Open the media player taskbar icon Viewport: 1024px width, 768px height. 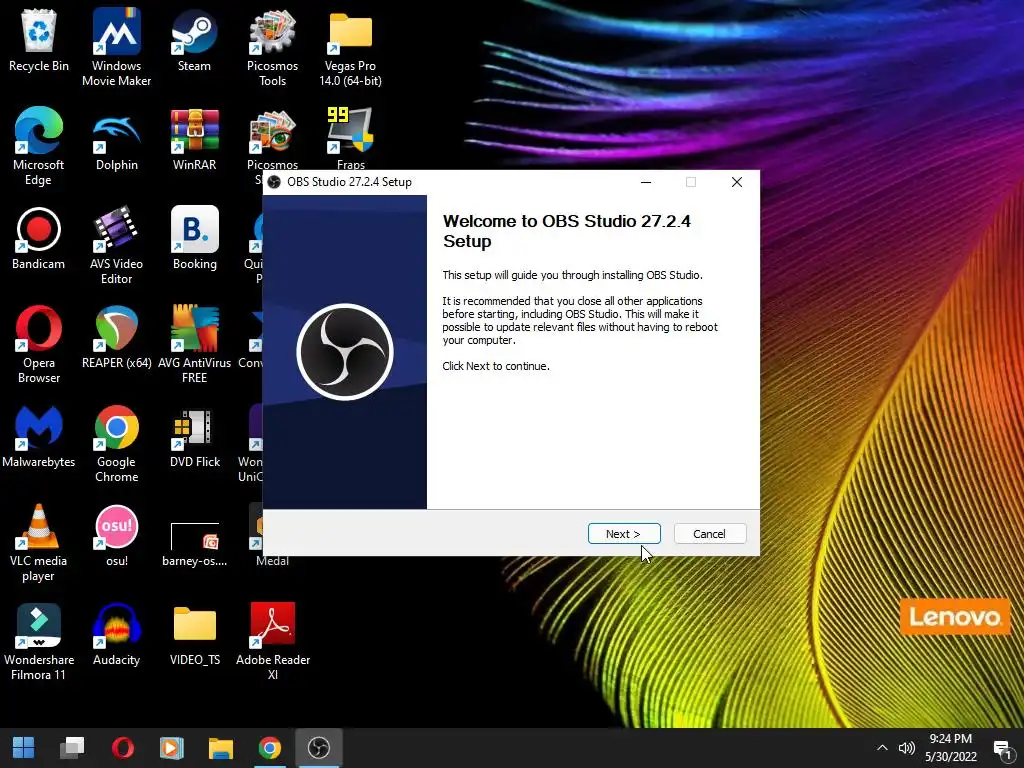coord(171,748)
